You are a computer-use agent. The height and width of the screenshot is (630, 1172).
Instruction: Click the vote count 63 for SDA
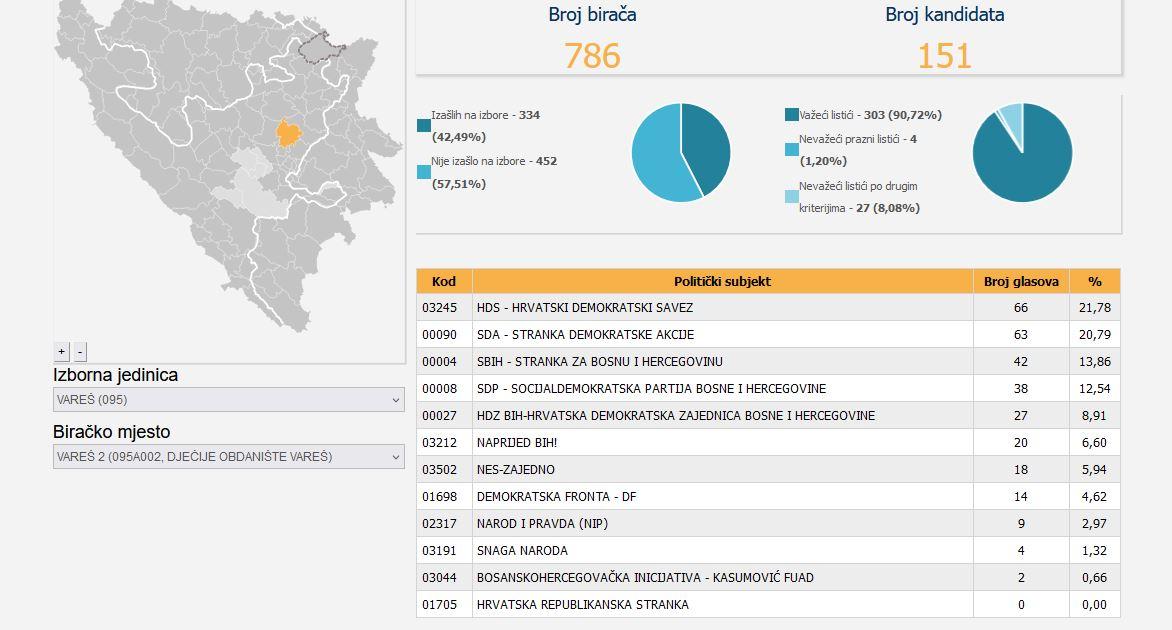1021,335
